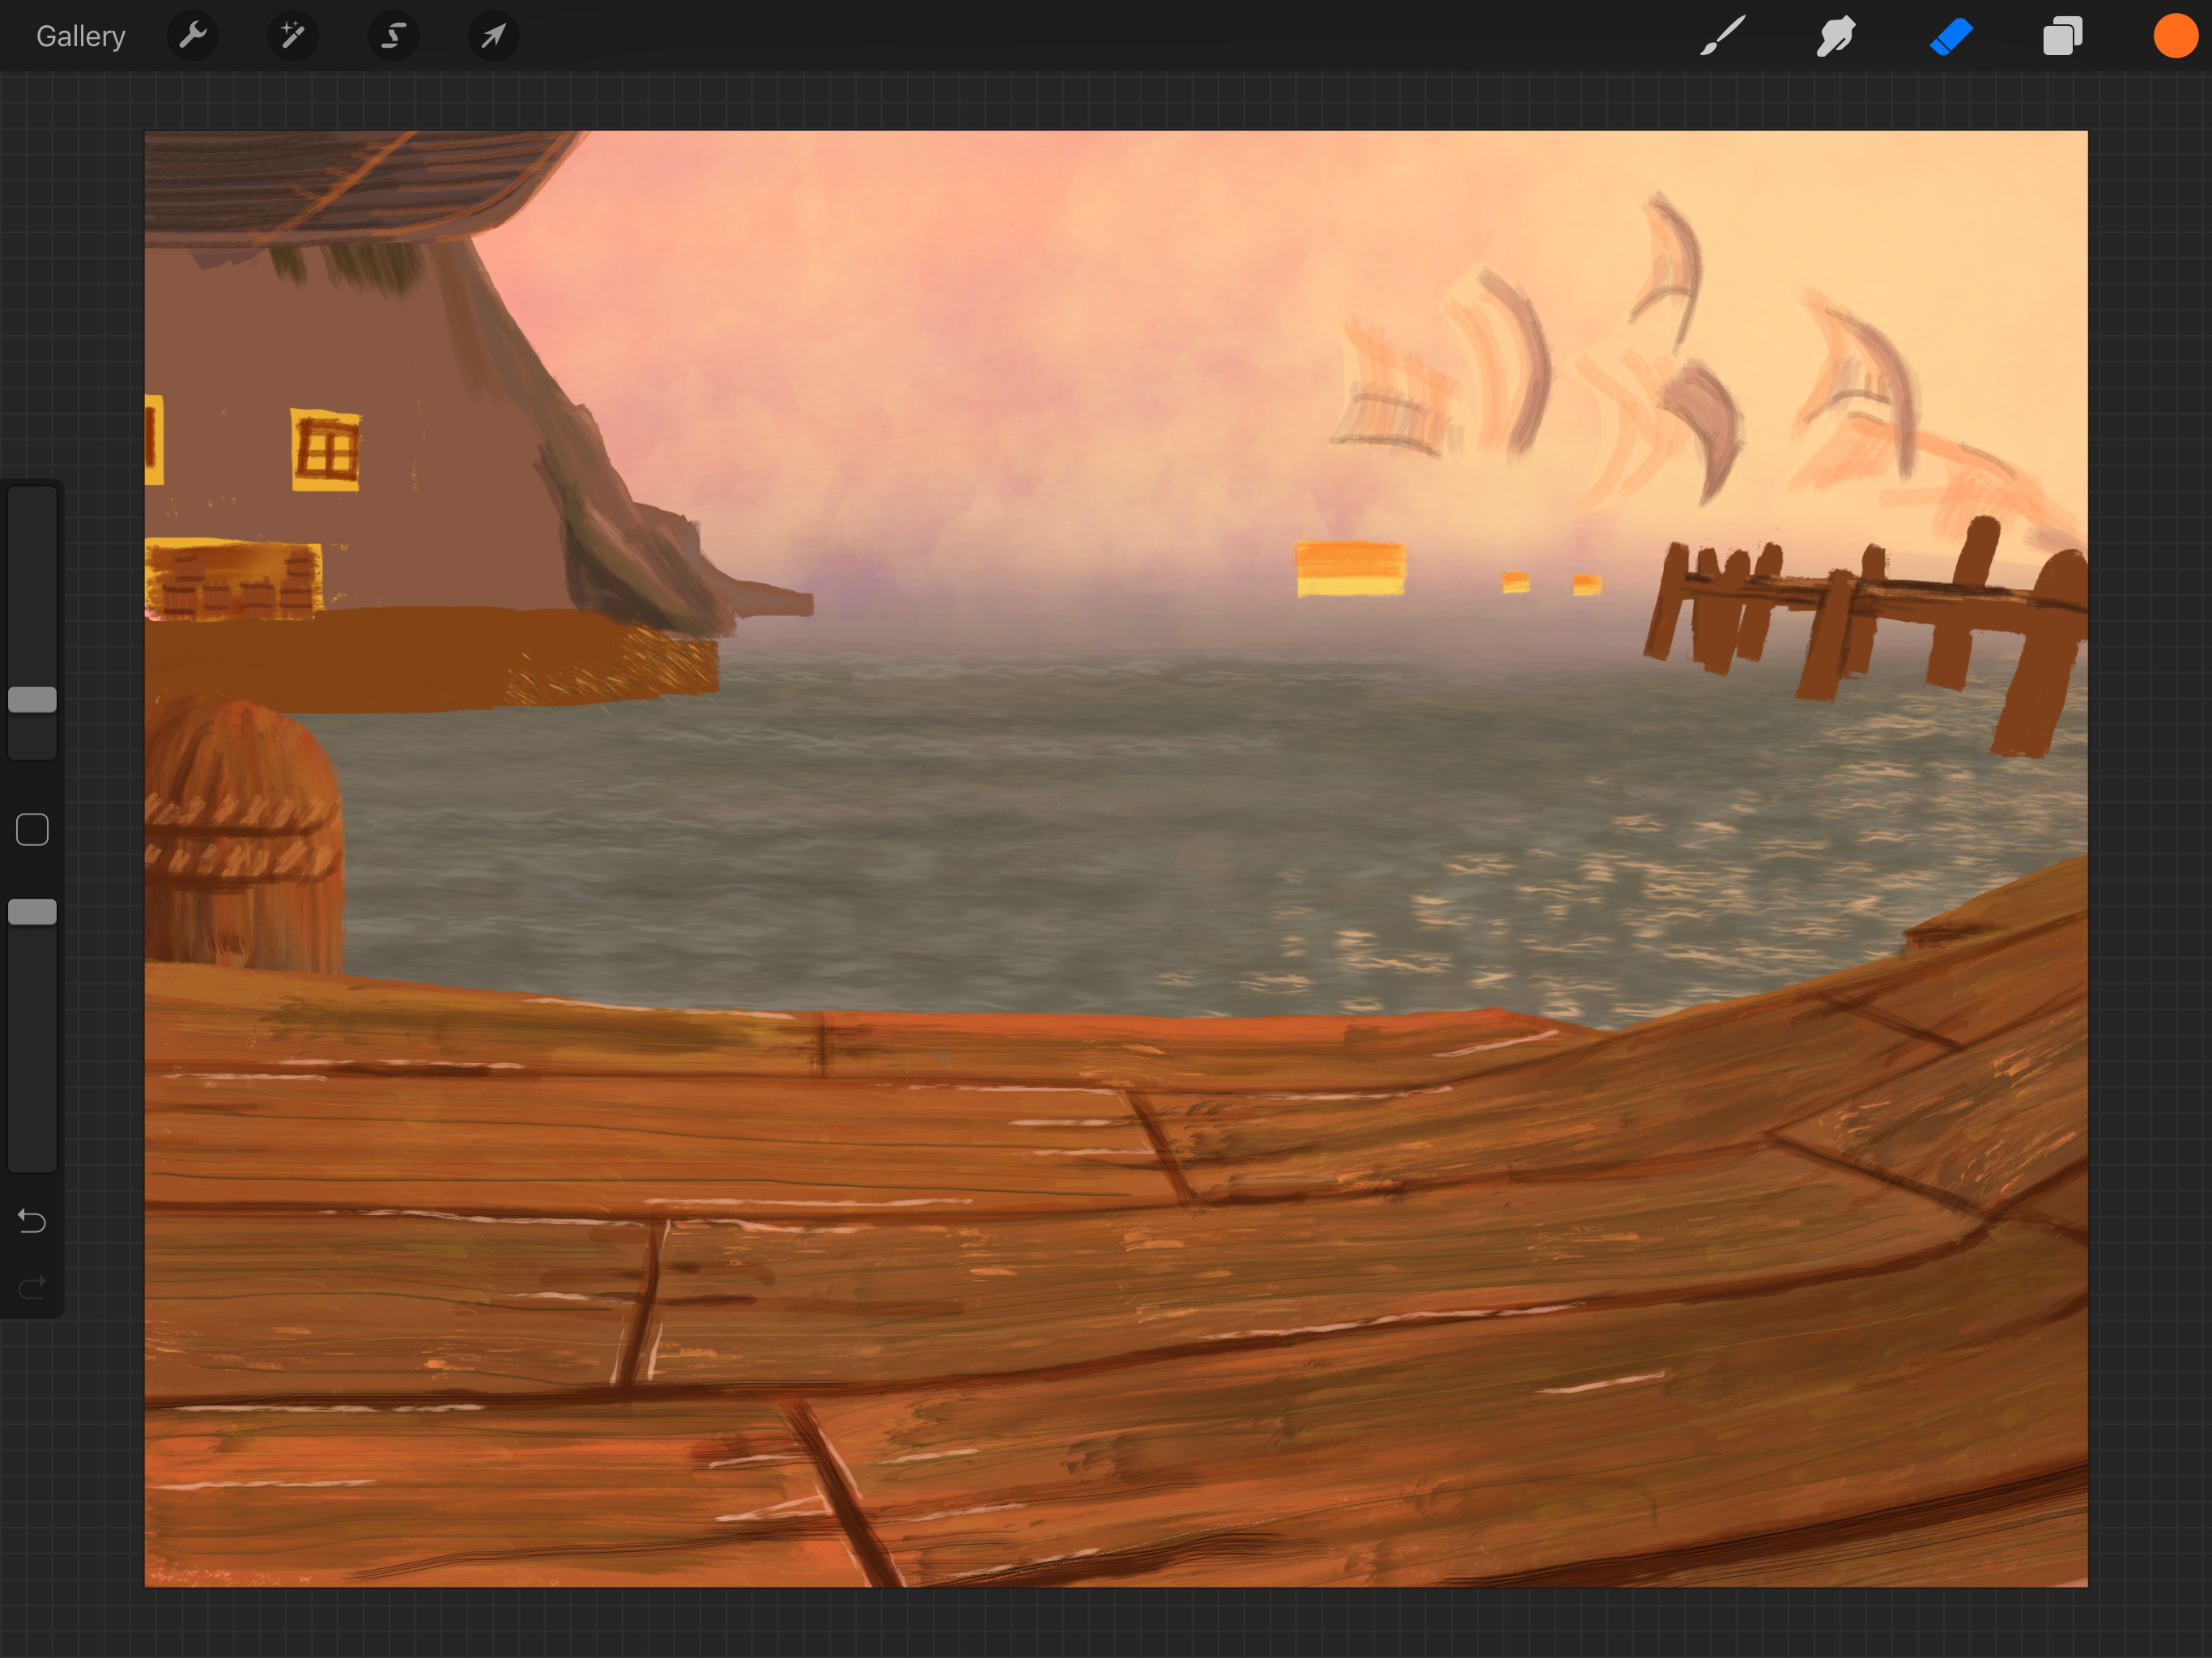2212x1658 pixels.
Task: Return to the Gallery
Action: coord(81,37)
